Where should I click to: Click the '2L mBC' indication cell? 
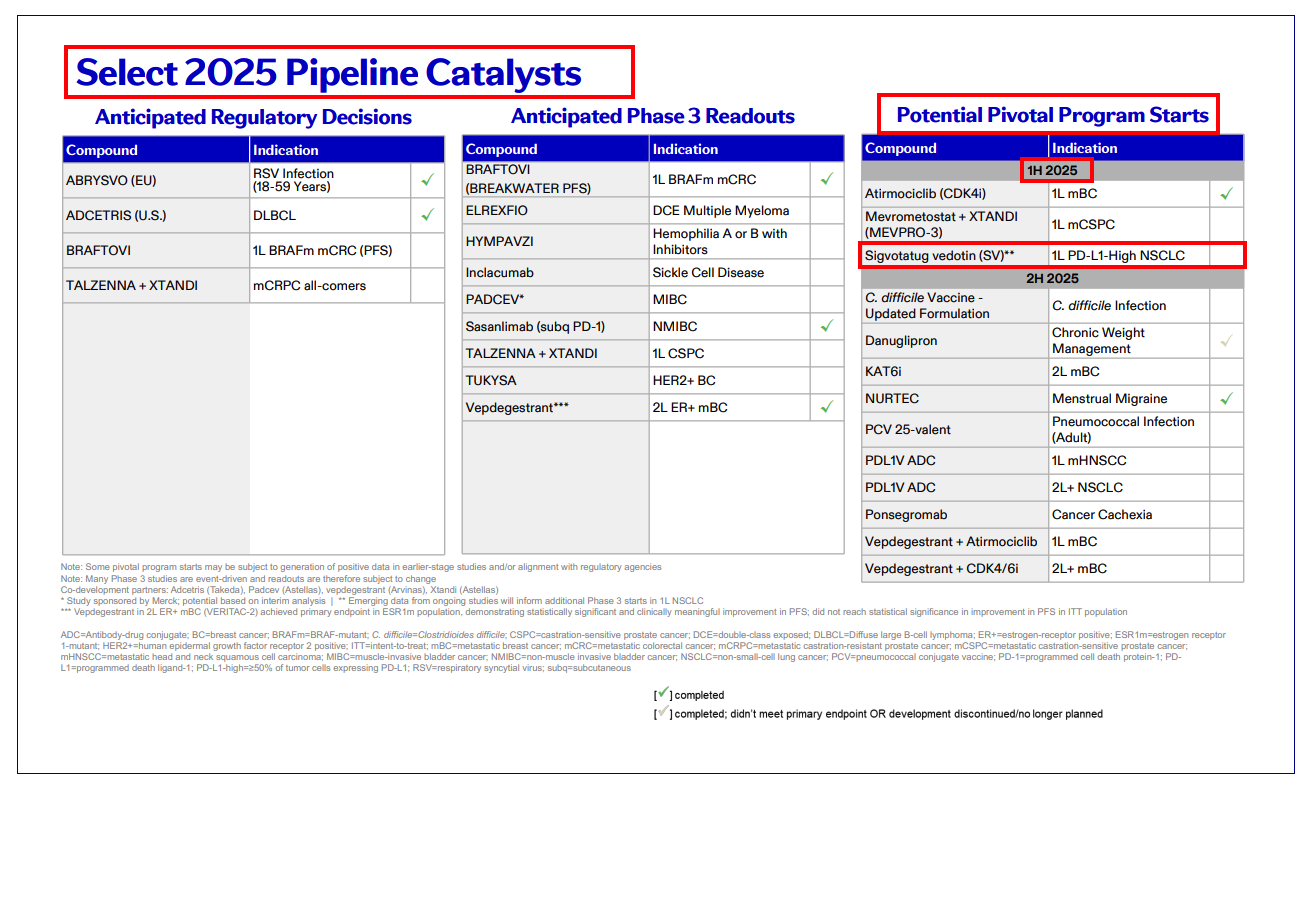pos(1129,371)
